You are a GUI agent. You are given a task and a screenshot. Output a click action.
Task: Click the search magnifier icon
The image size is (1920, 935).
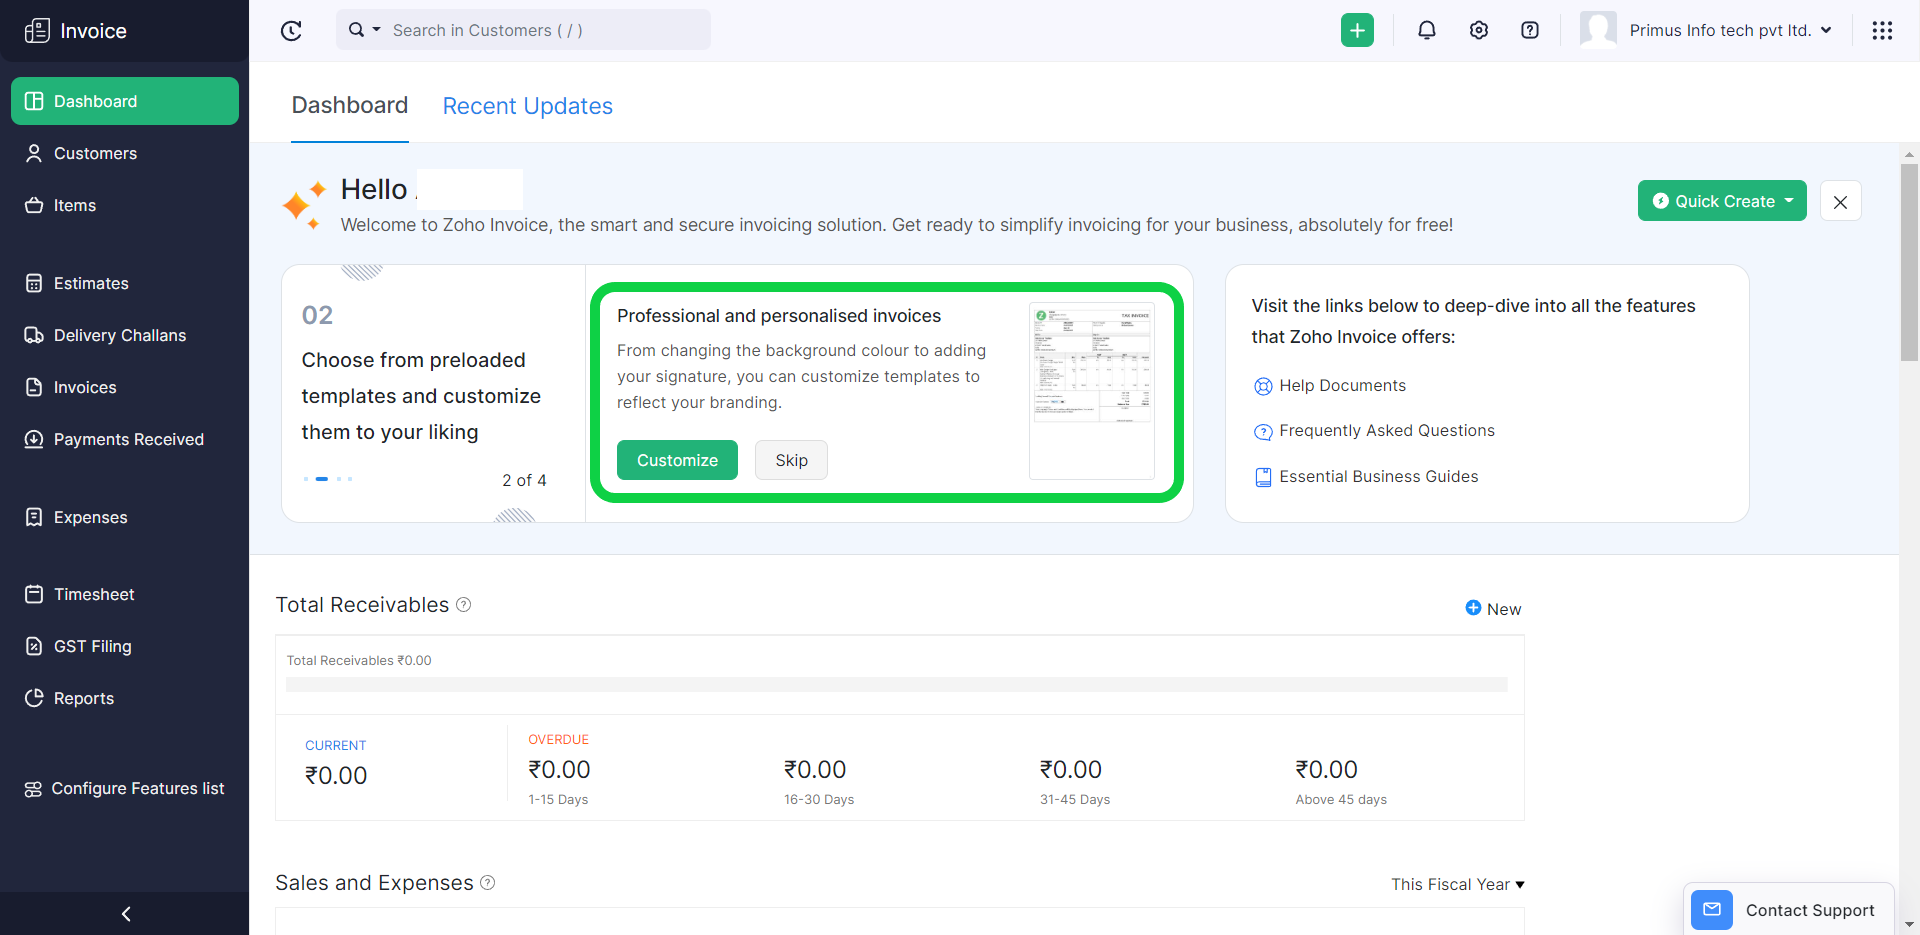pyautogui.click(x=356, y=30)
